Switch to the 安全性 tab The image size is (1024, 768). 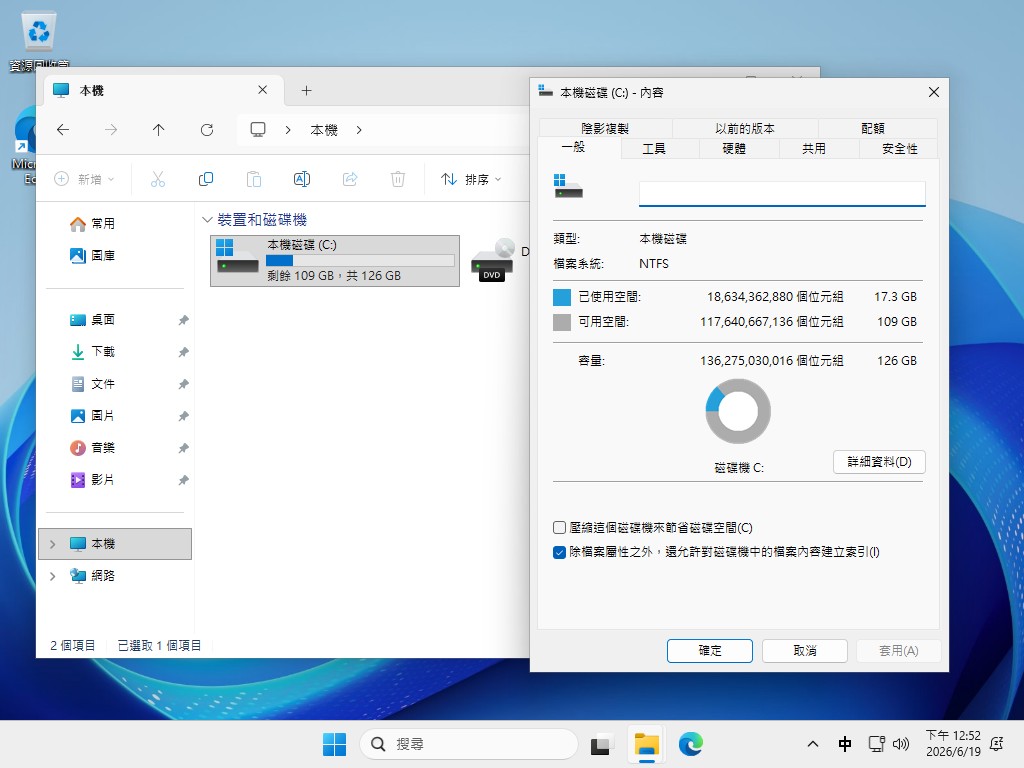[899, 149]
